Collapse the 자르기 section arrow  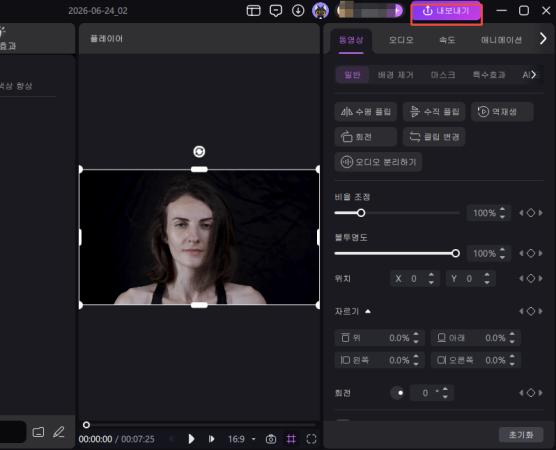[368, 311]
